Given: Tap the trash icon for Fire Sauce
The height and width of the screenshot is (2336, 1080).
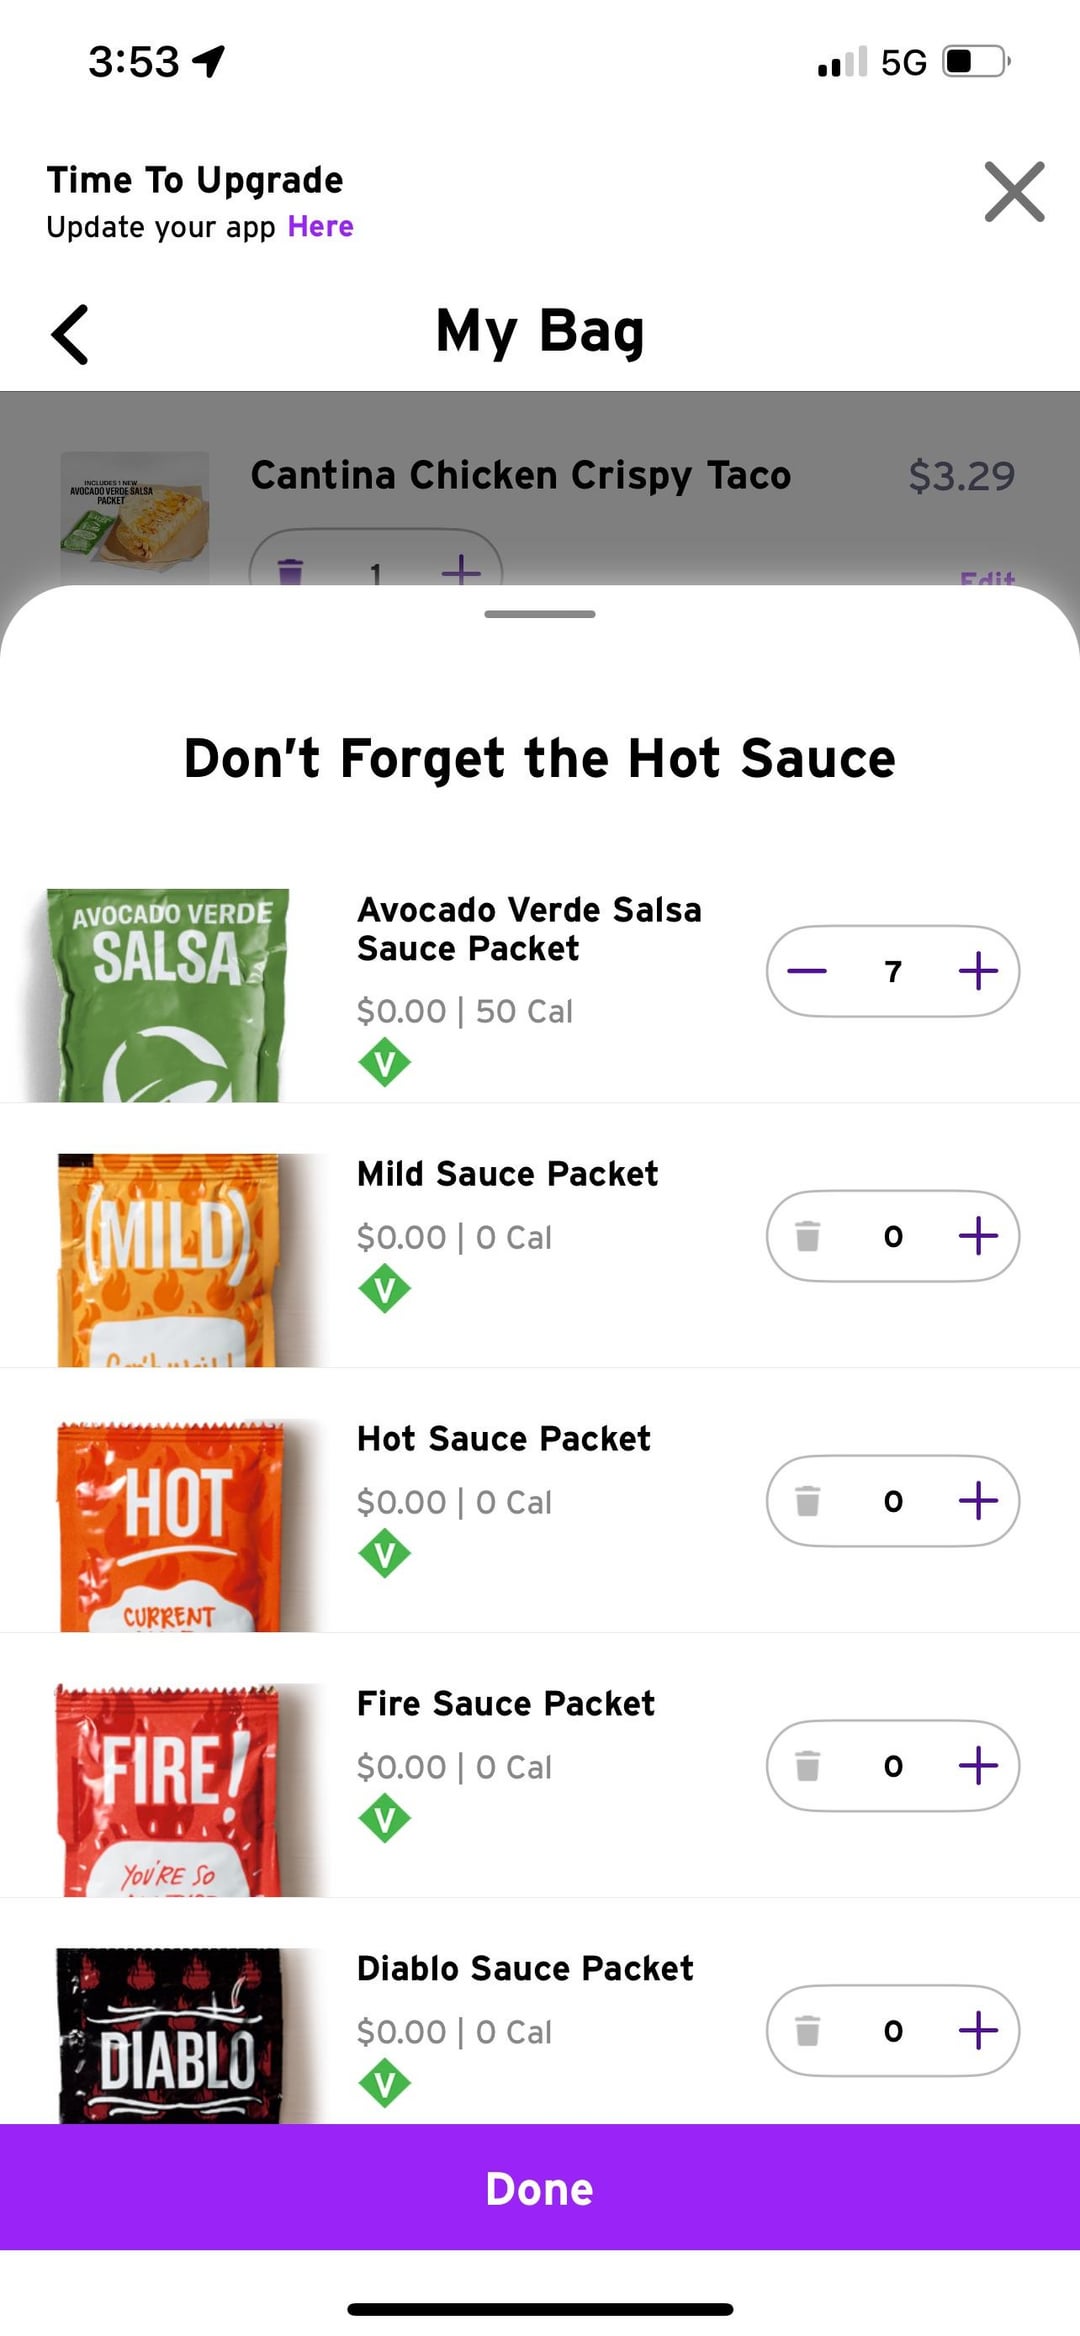Looking at the screenshot, I should click(x=807, y=1766).
